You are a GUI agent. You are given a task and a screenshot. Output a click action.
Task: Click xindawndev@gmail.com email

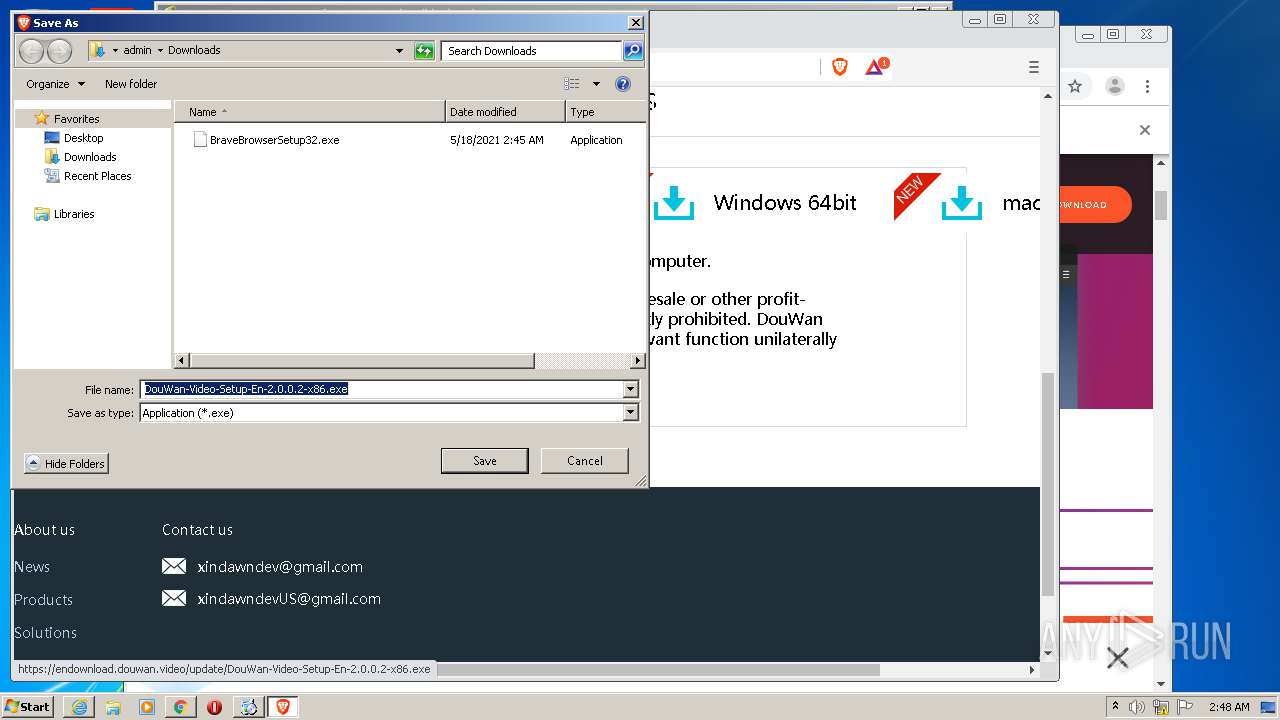pyautogui.click(x=280, y=567)
